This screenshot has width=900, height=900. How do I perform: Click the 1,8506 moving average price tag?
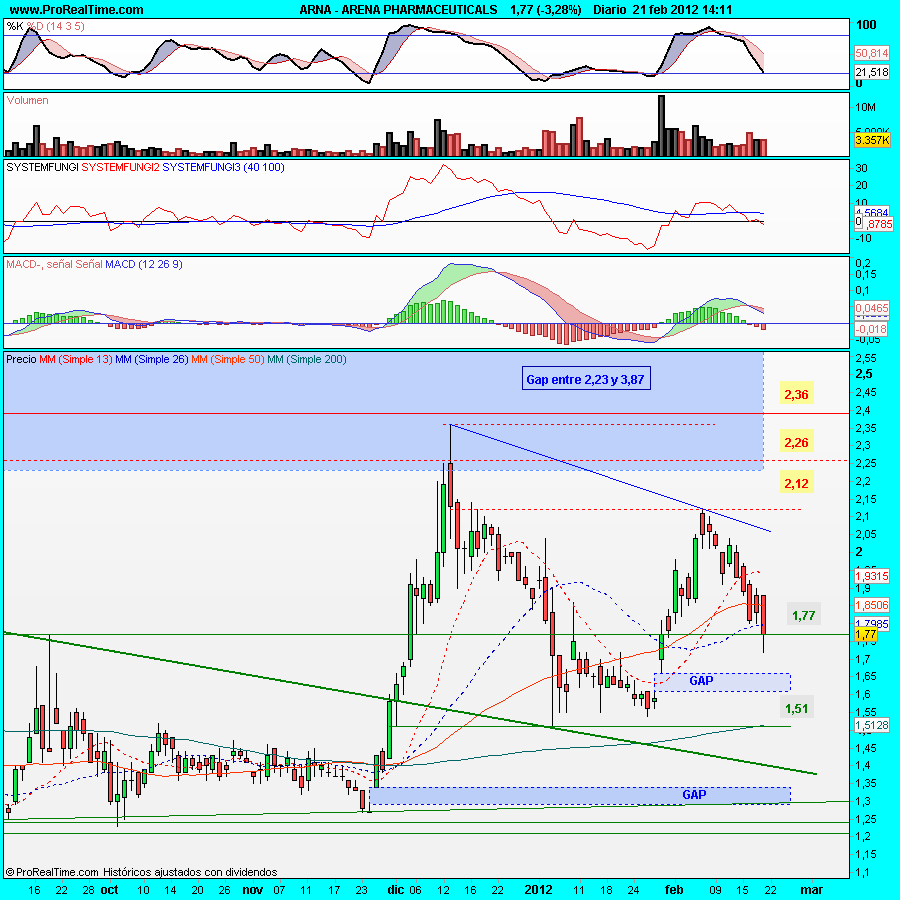coord(872,604)
